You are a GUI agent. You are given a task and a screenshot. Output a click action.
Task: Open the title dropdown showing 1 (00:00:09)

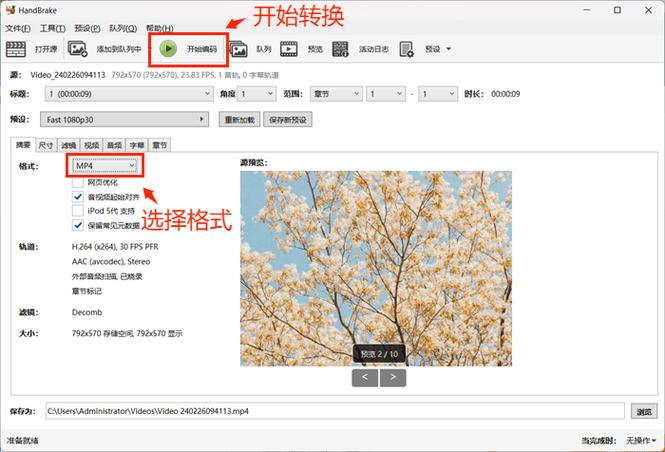(x=129, y=94)
